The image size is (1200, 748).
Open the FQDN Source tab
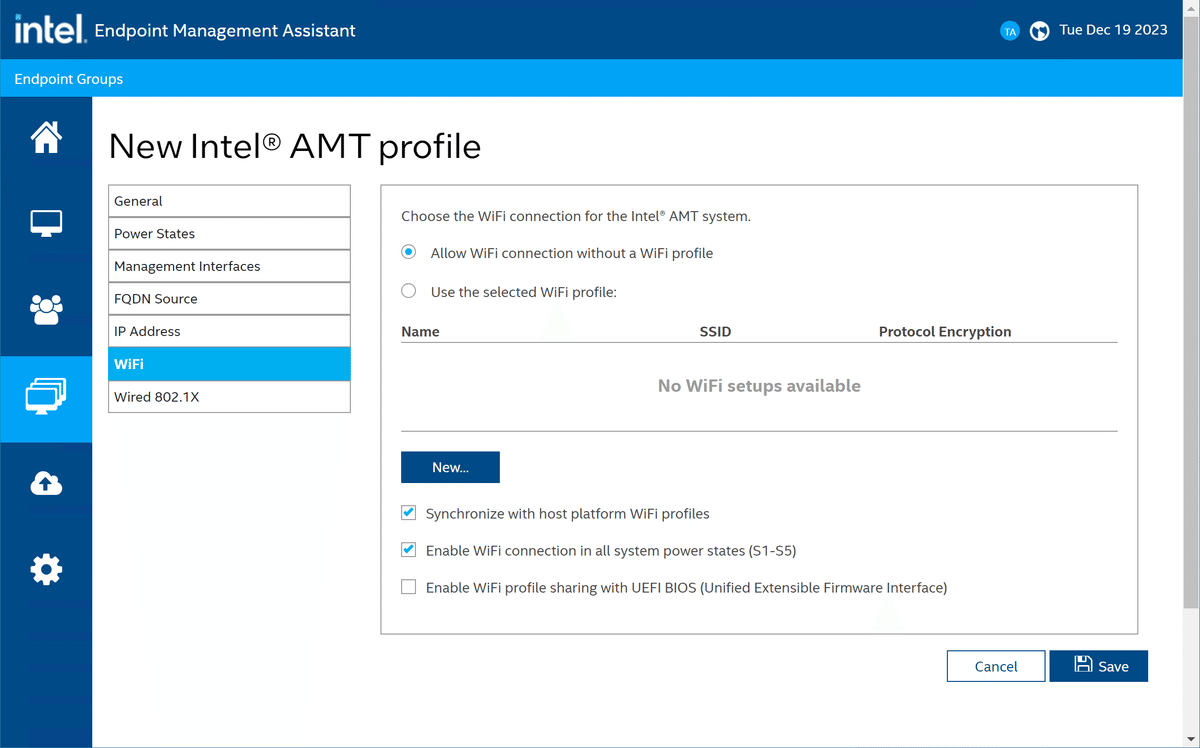pyautogui.click(x=229, y=299)
